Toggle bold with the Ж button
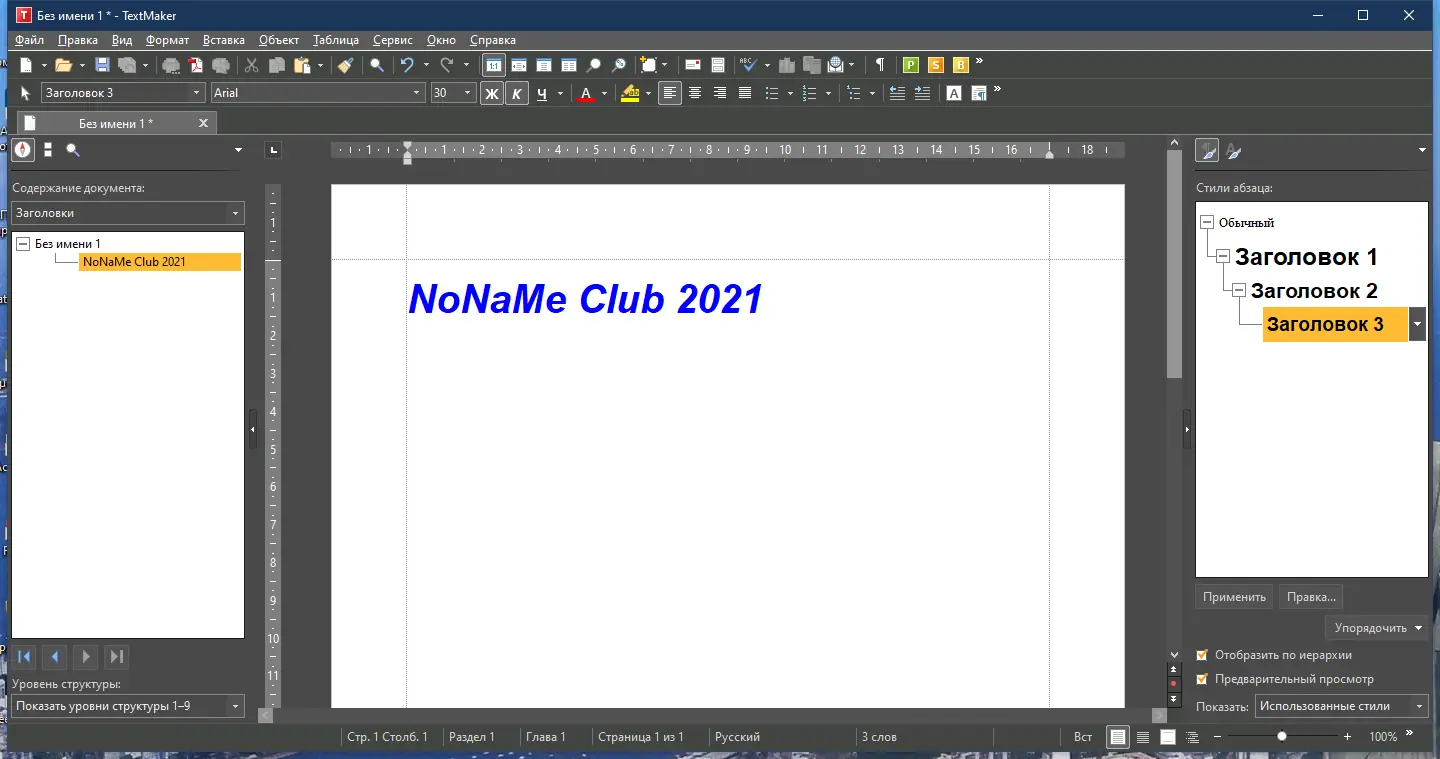Viewport: 1440px width, 759px height. coord(491,93)
